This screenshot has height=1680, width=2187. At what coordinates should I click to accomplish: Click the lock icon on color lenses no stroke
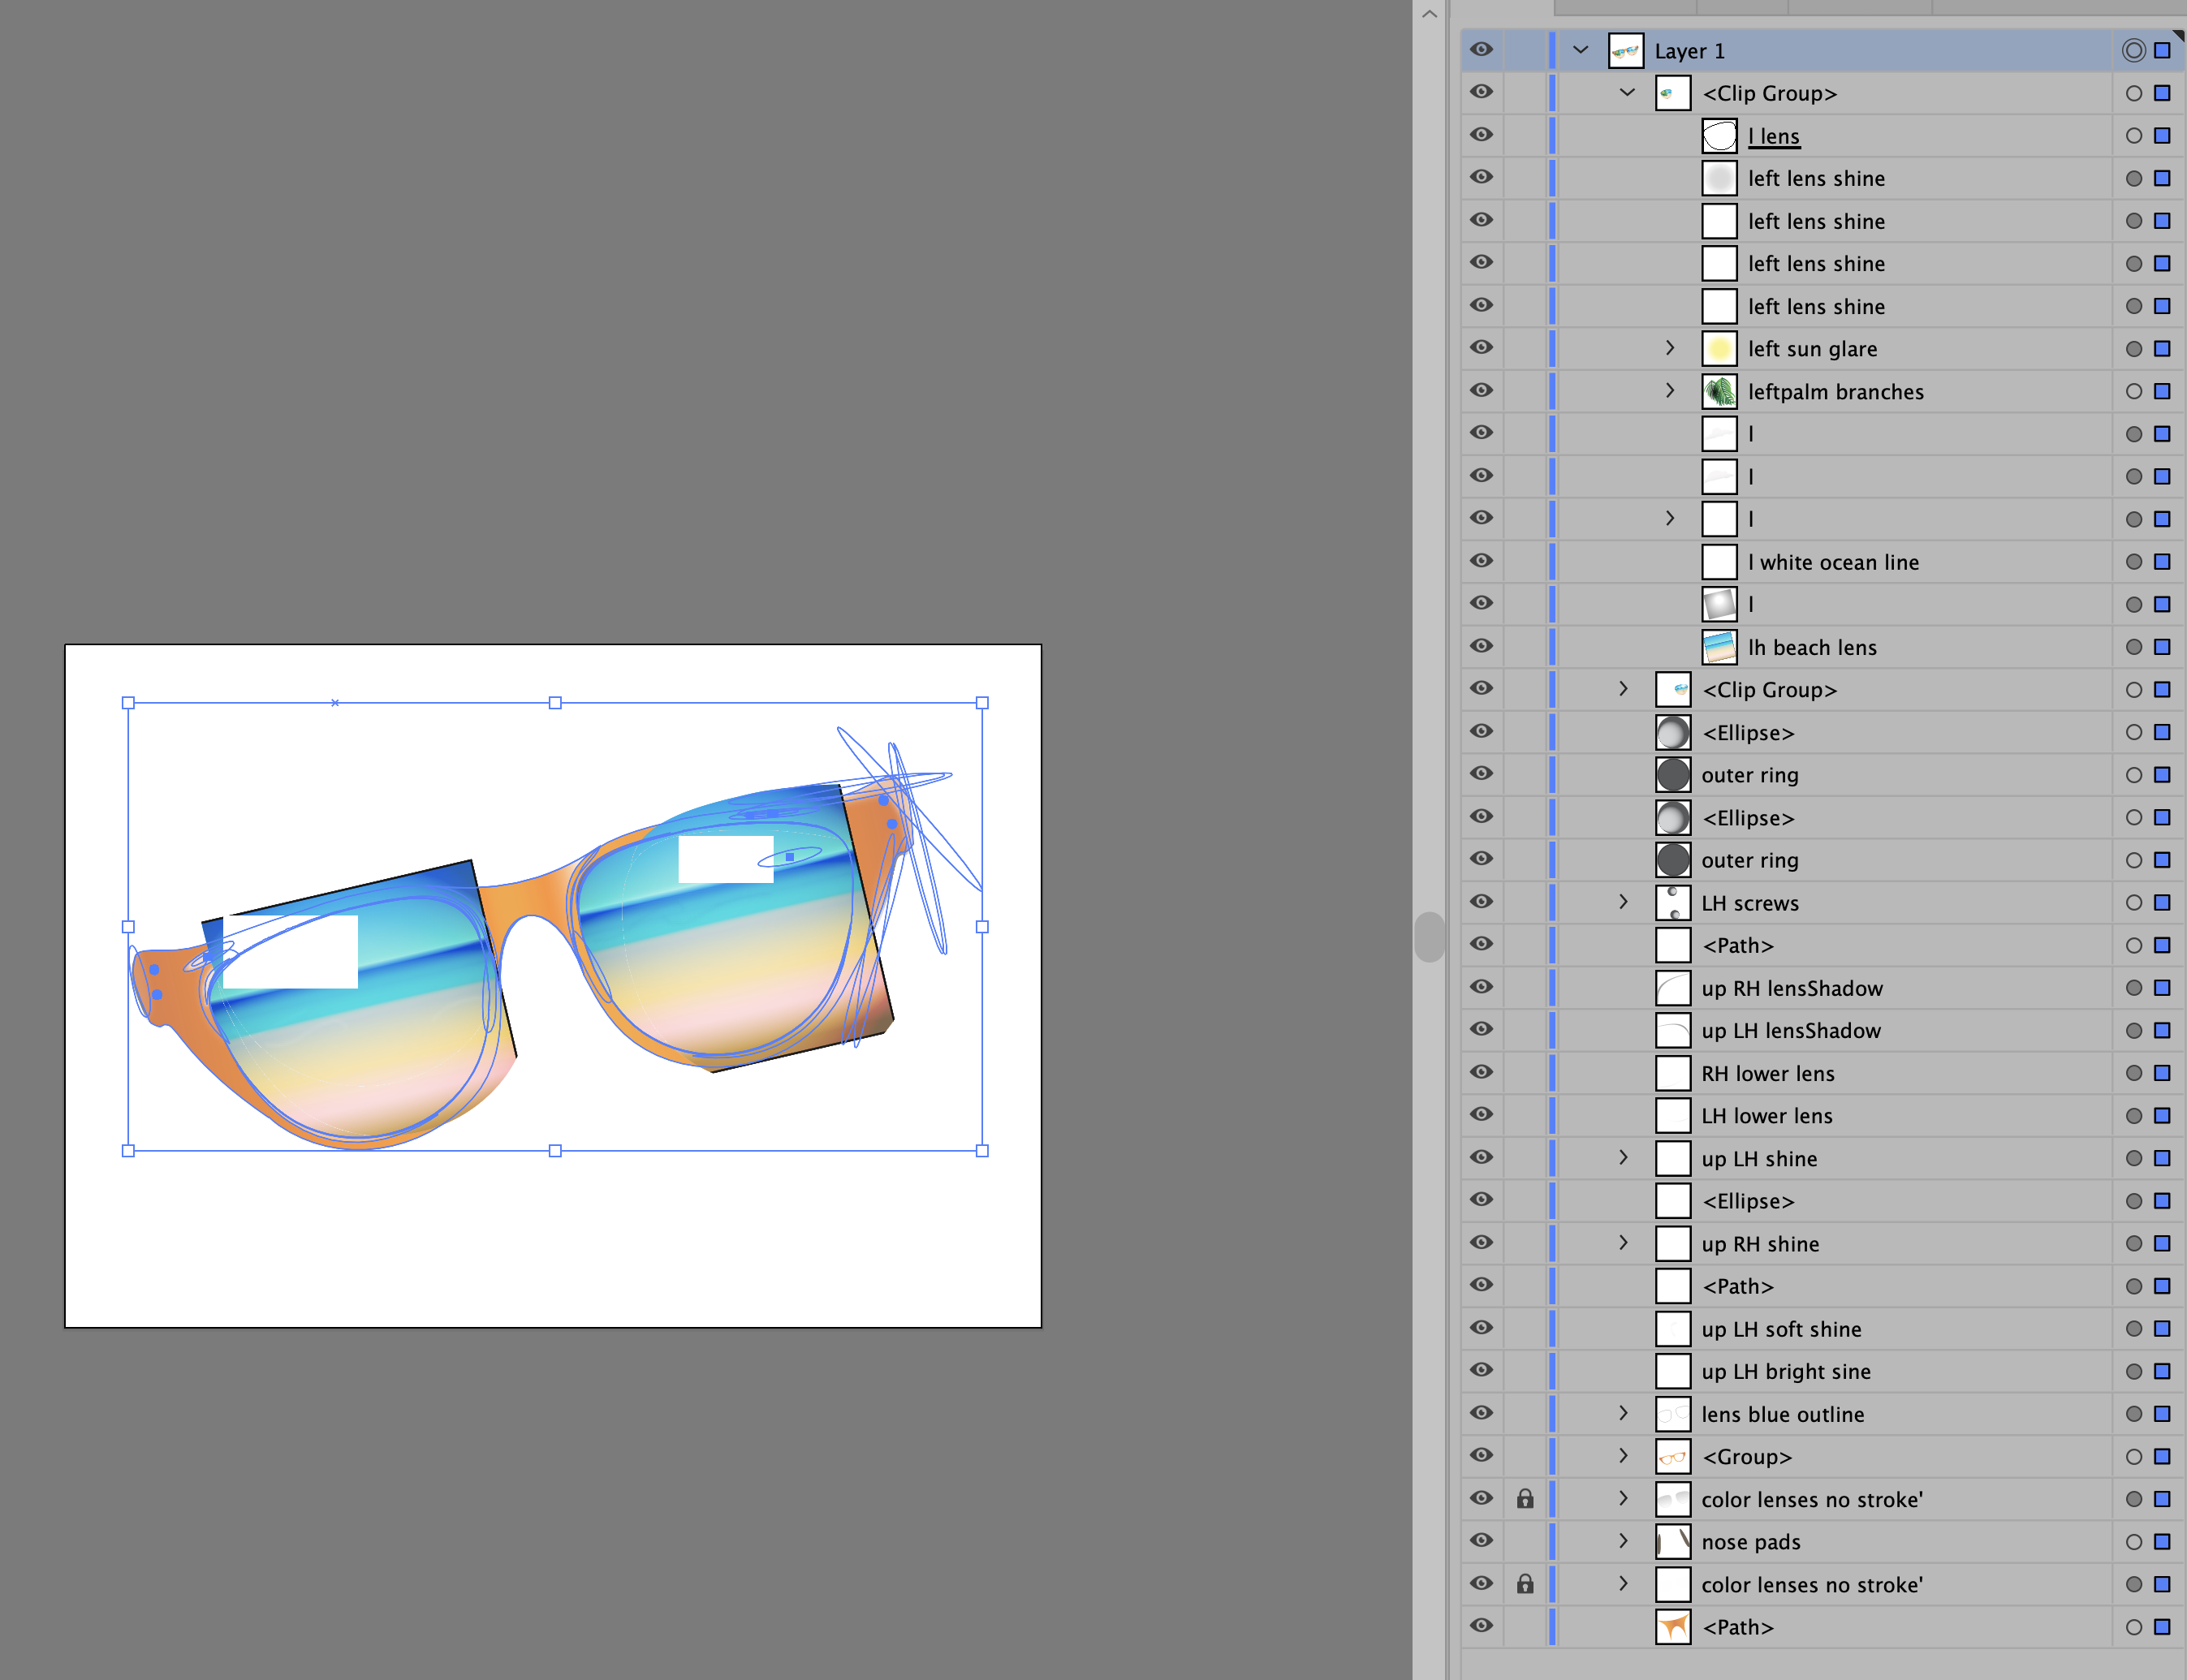click(x=1521, y=1498)
